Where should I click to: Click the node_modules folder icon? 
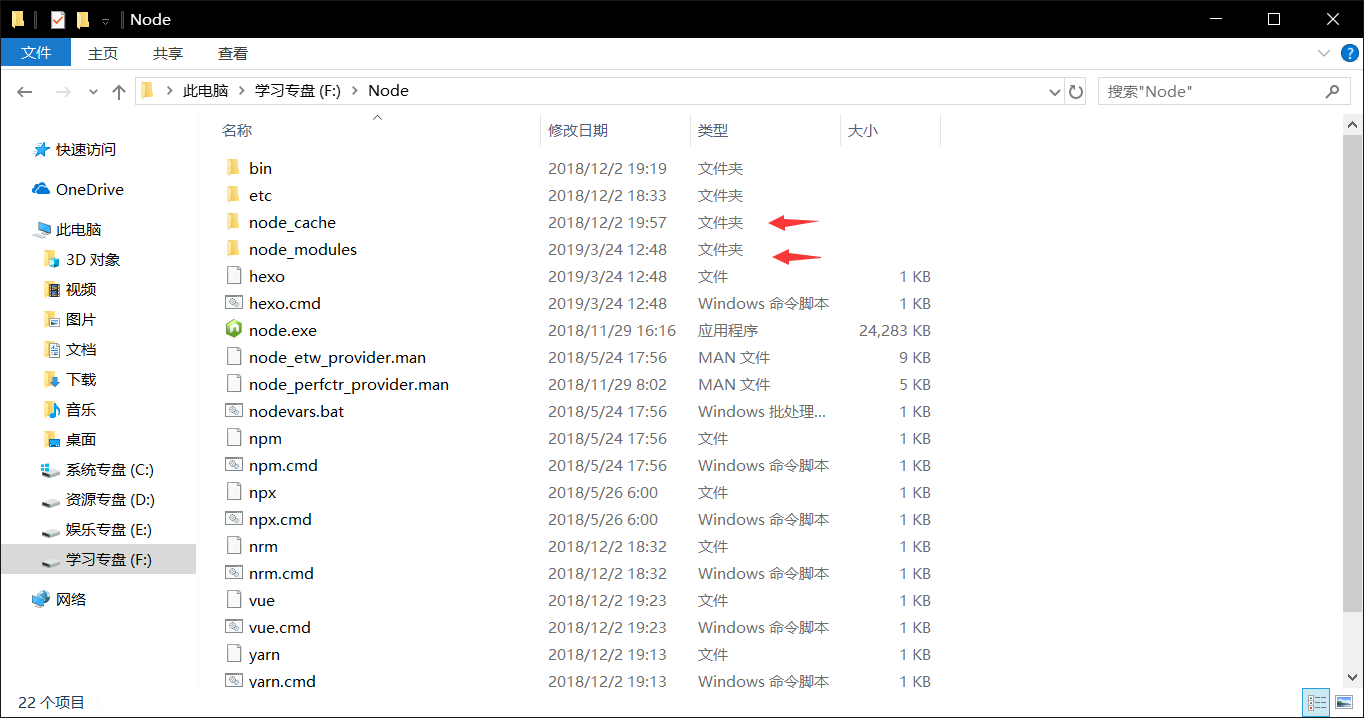coord(233,249)
